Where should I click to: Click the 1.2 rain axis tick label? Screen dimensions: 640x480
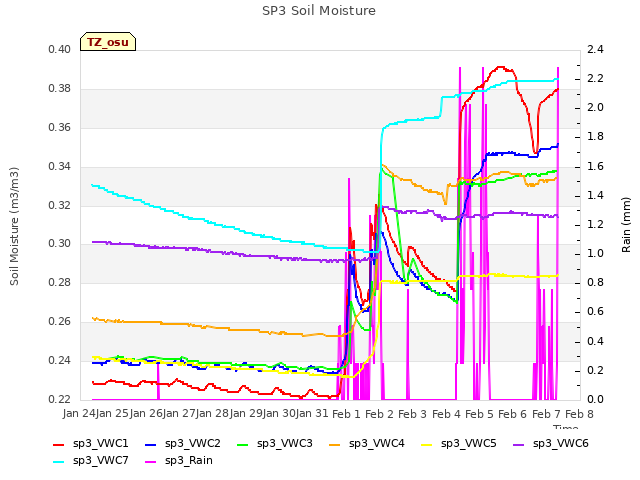coord(595,224)
